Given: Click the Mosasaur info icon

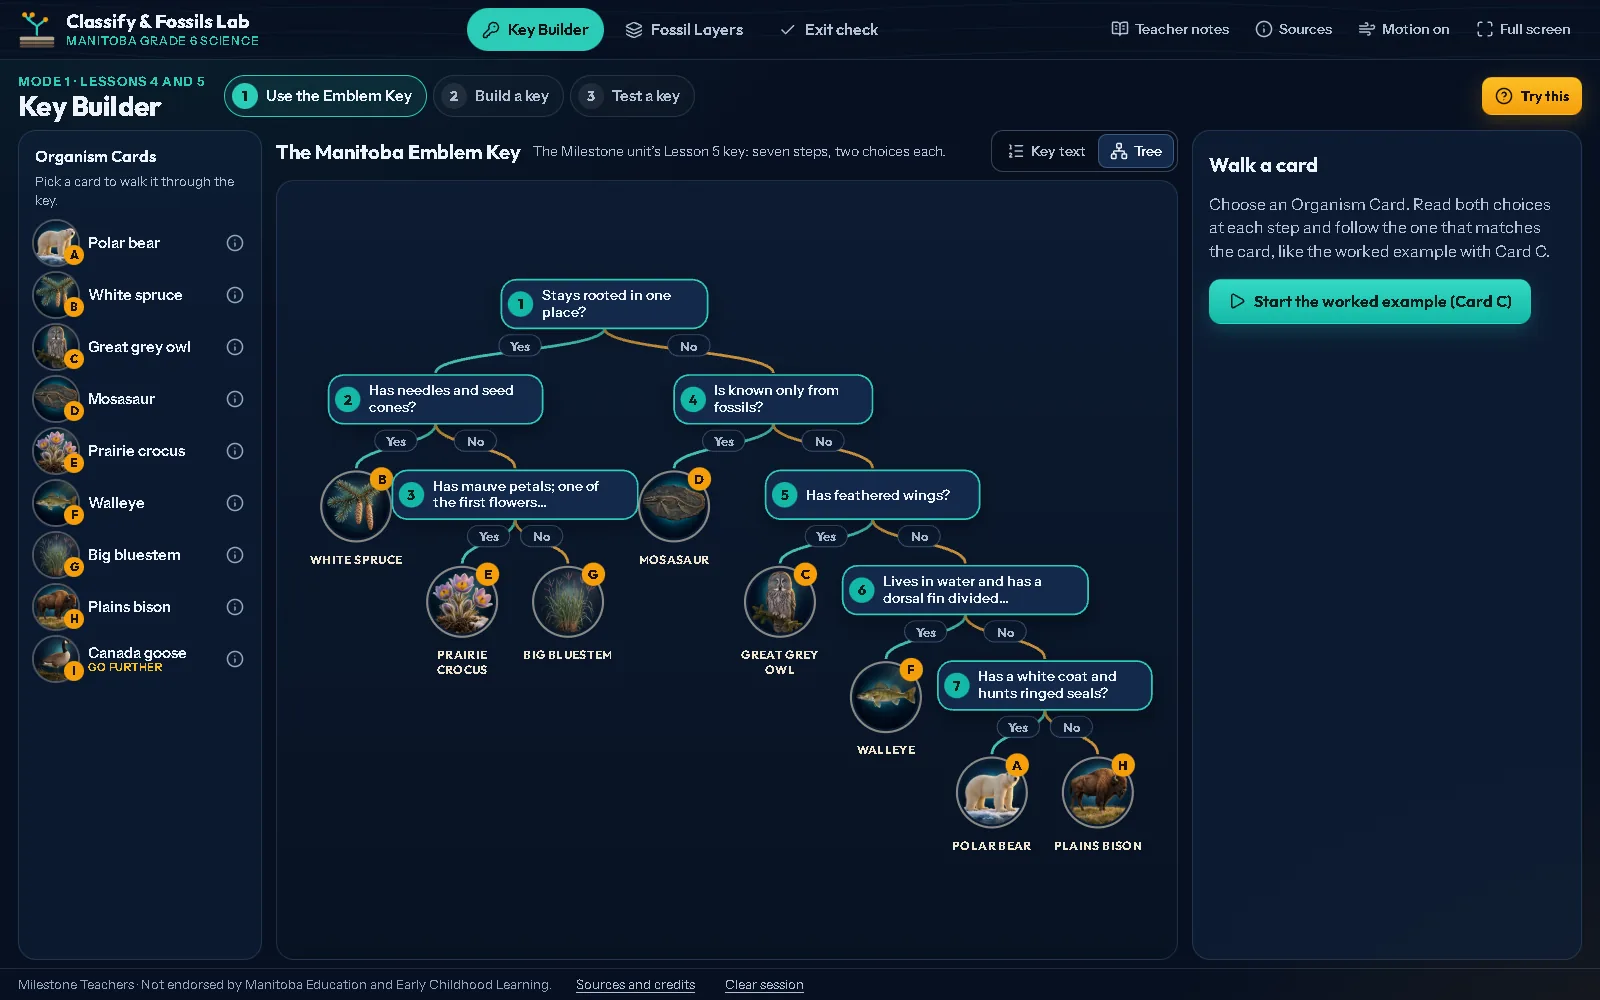Looking at the screenshot, I should tap(235, 399).
